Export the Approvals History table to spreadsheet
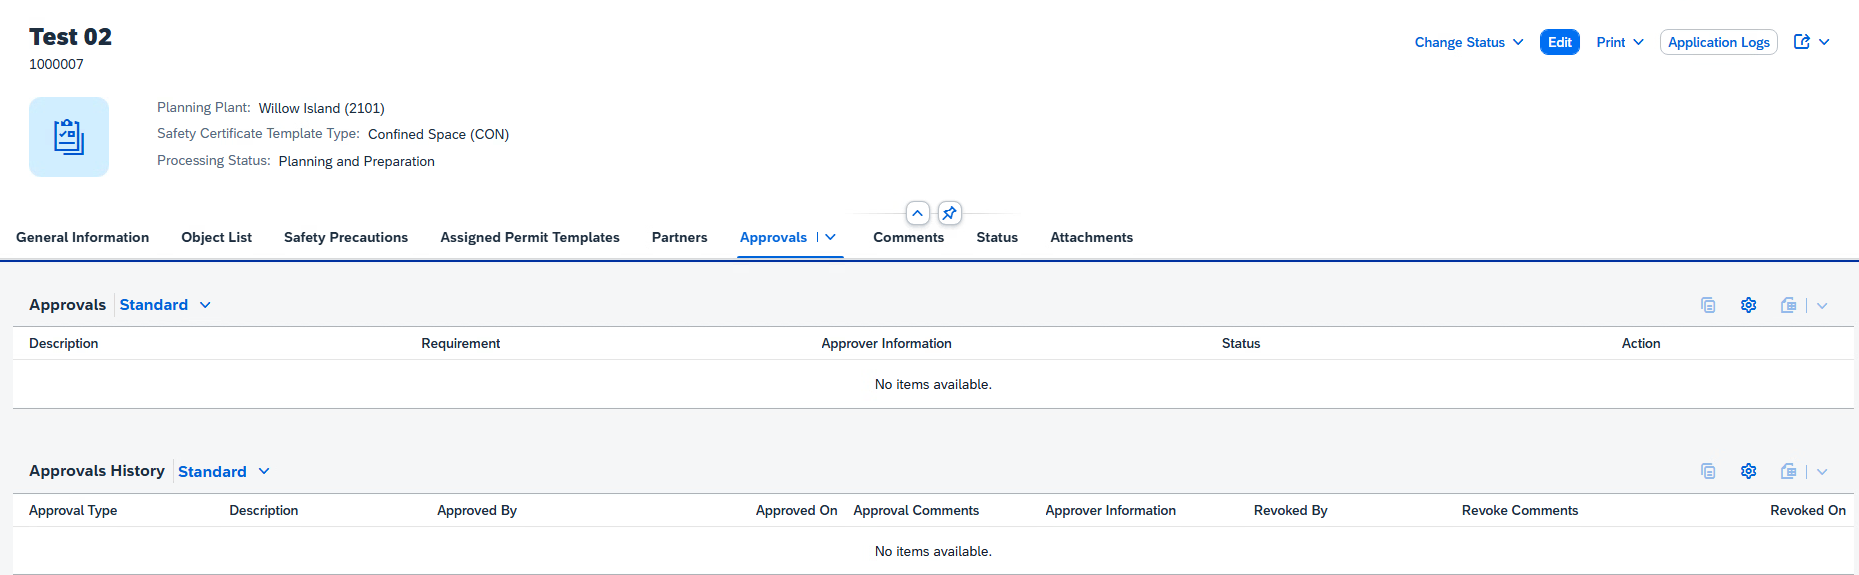Viewport: 1859px width, 575px height. click(1788, 471)
